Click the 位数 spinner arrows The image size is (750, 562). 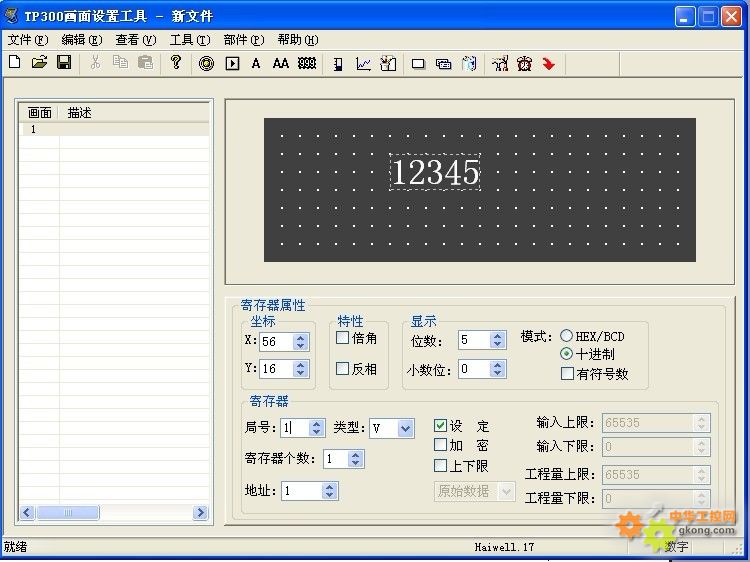tap(497, 340)
